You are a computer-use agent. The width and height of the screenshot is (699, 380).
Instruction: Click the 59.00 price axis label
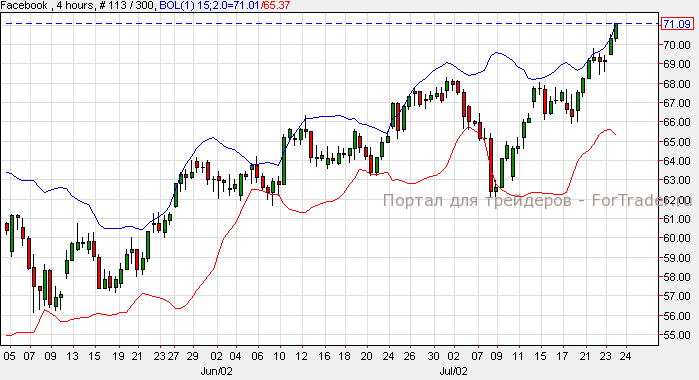(x=676, y=258)
